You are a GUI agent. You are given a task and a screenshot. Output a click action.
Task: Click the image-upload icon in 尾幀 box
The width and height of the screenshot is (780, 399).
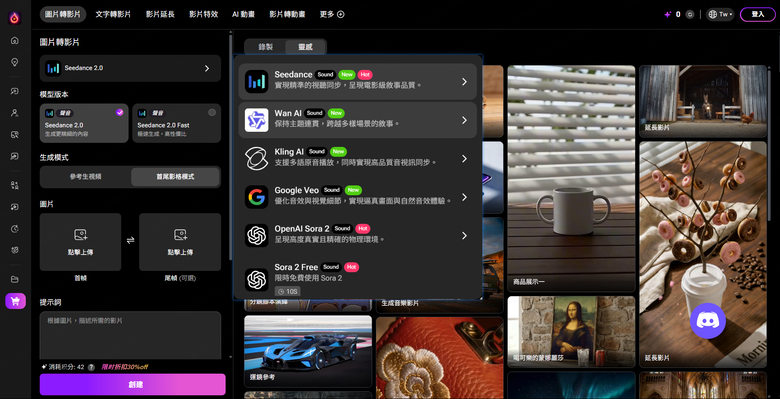click(x=180, y=234)
